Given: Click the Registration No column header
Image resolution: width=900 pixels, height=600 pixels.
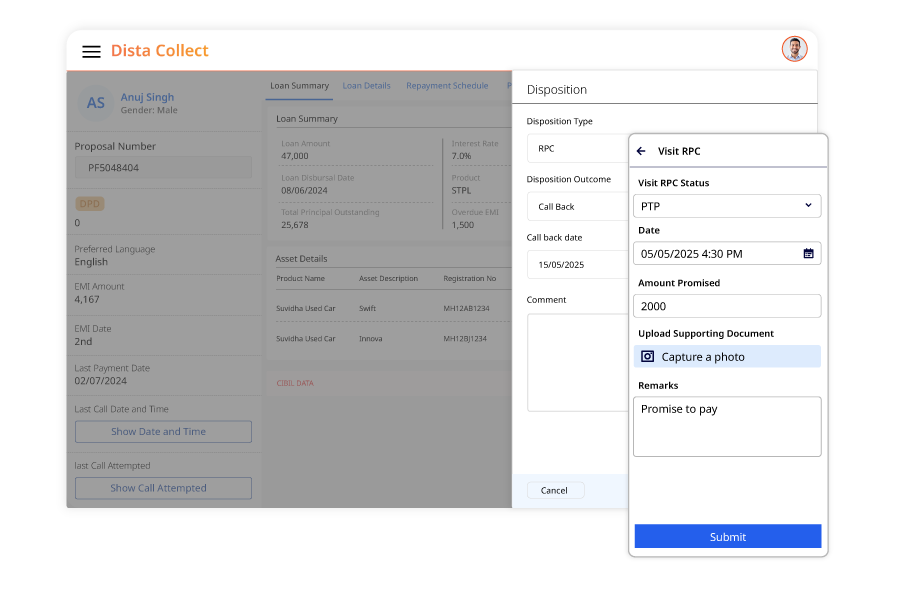Looking at the screenshot, I should 470,278.
